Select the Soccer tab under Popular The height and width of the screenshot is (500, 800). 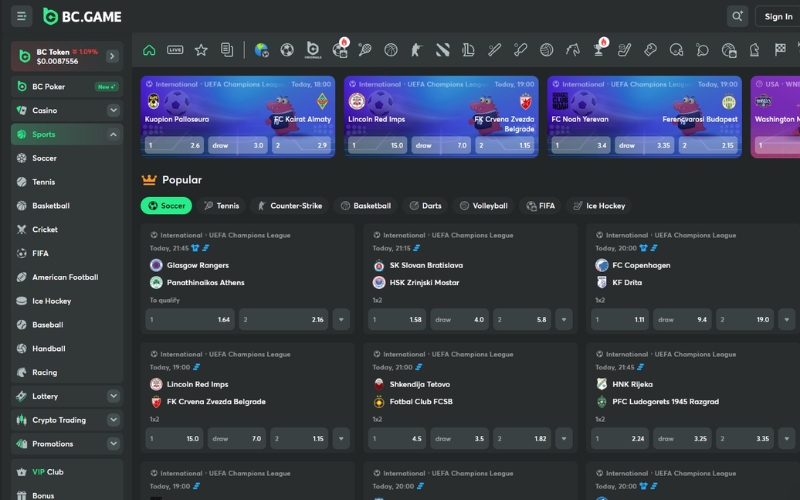coord(166,206)
